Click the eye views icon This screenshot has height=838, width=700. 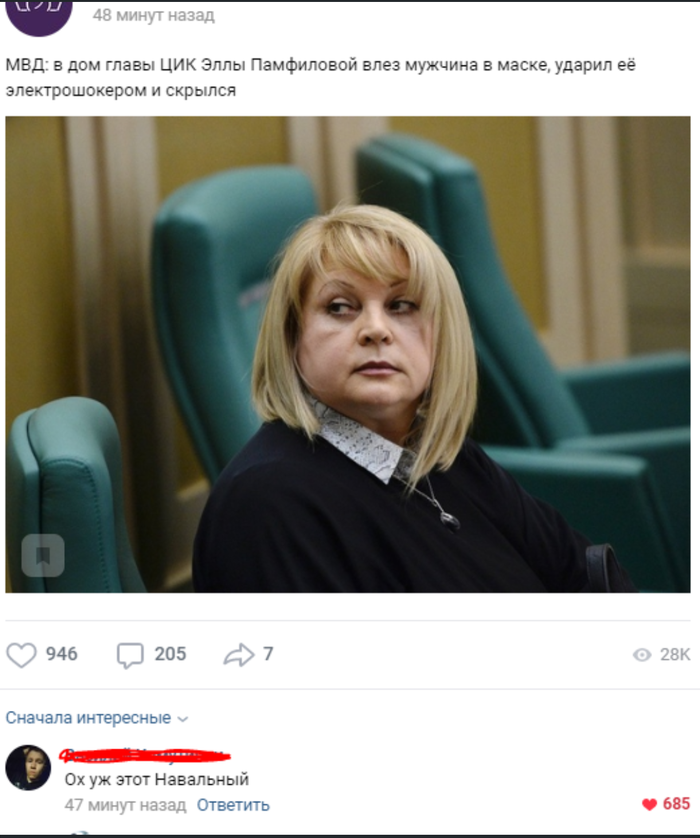click(642, 655)
